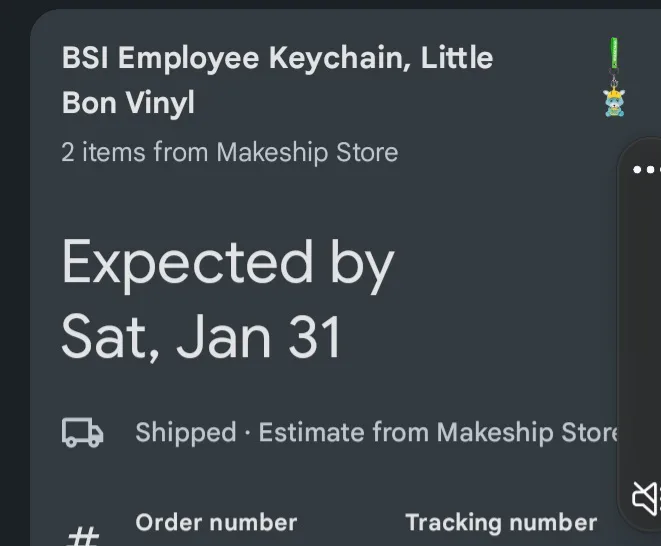Screen dimensions: 661x546
Task: Open the BSI Employee Keychain order title
Action: click(x=277, y=58)
